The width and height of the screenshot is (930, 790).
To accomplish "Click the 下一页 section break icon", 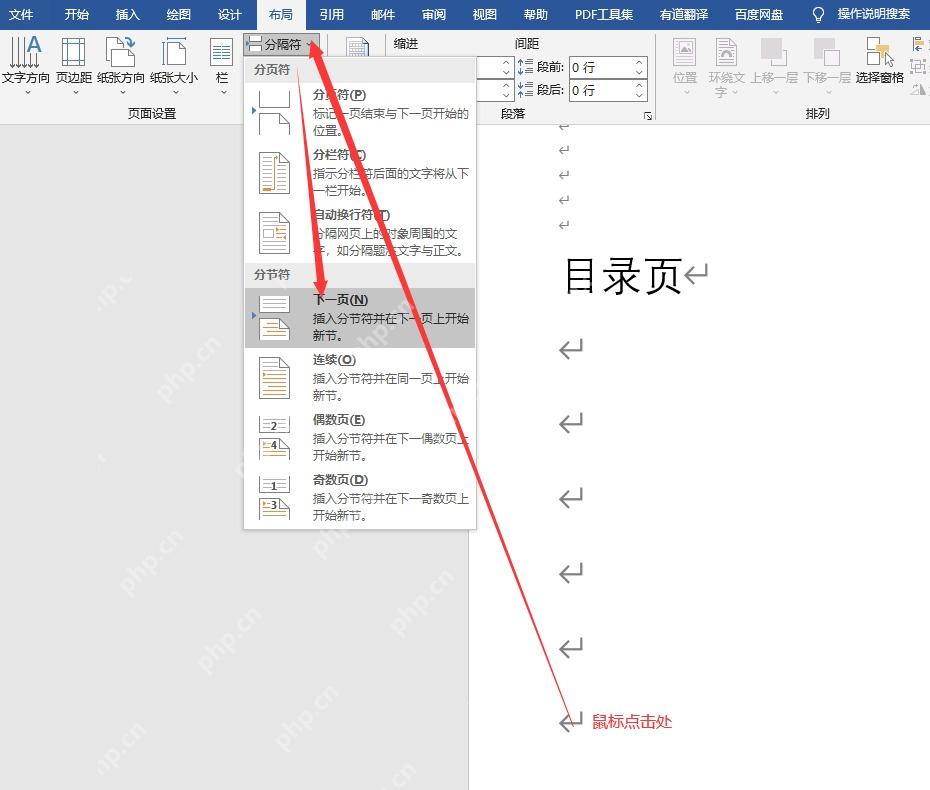I will tap(275, 318).
